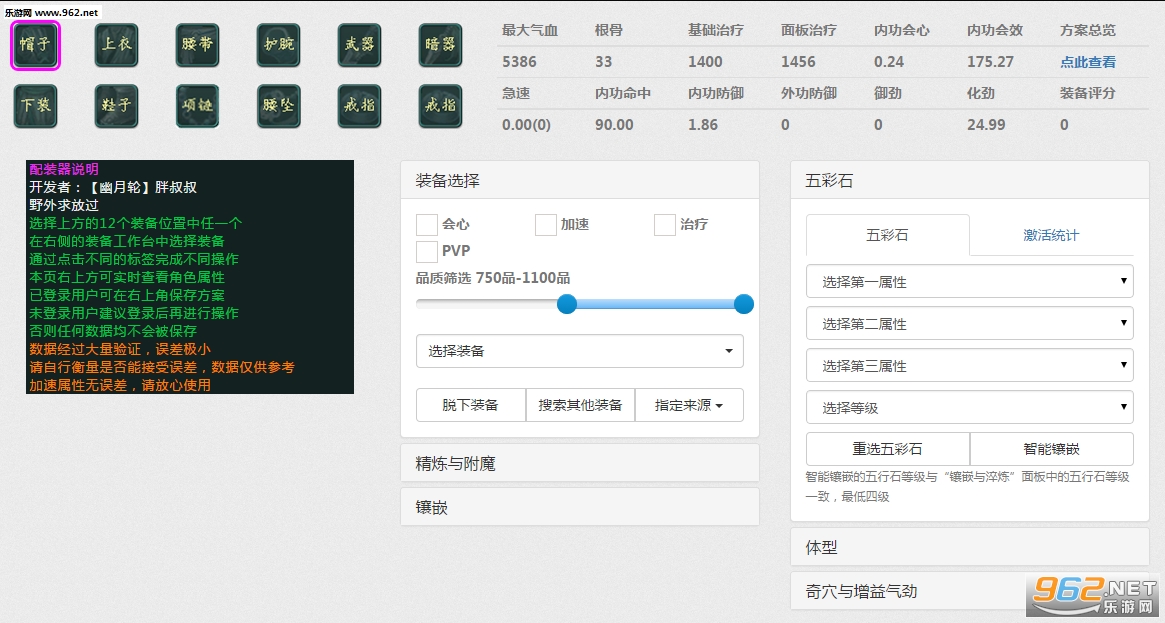1165x623 pixels.
Task: Click the 内功会效 value 175.27
Action: 990,62
